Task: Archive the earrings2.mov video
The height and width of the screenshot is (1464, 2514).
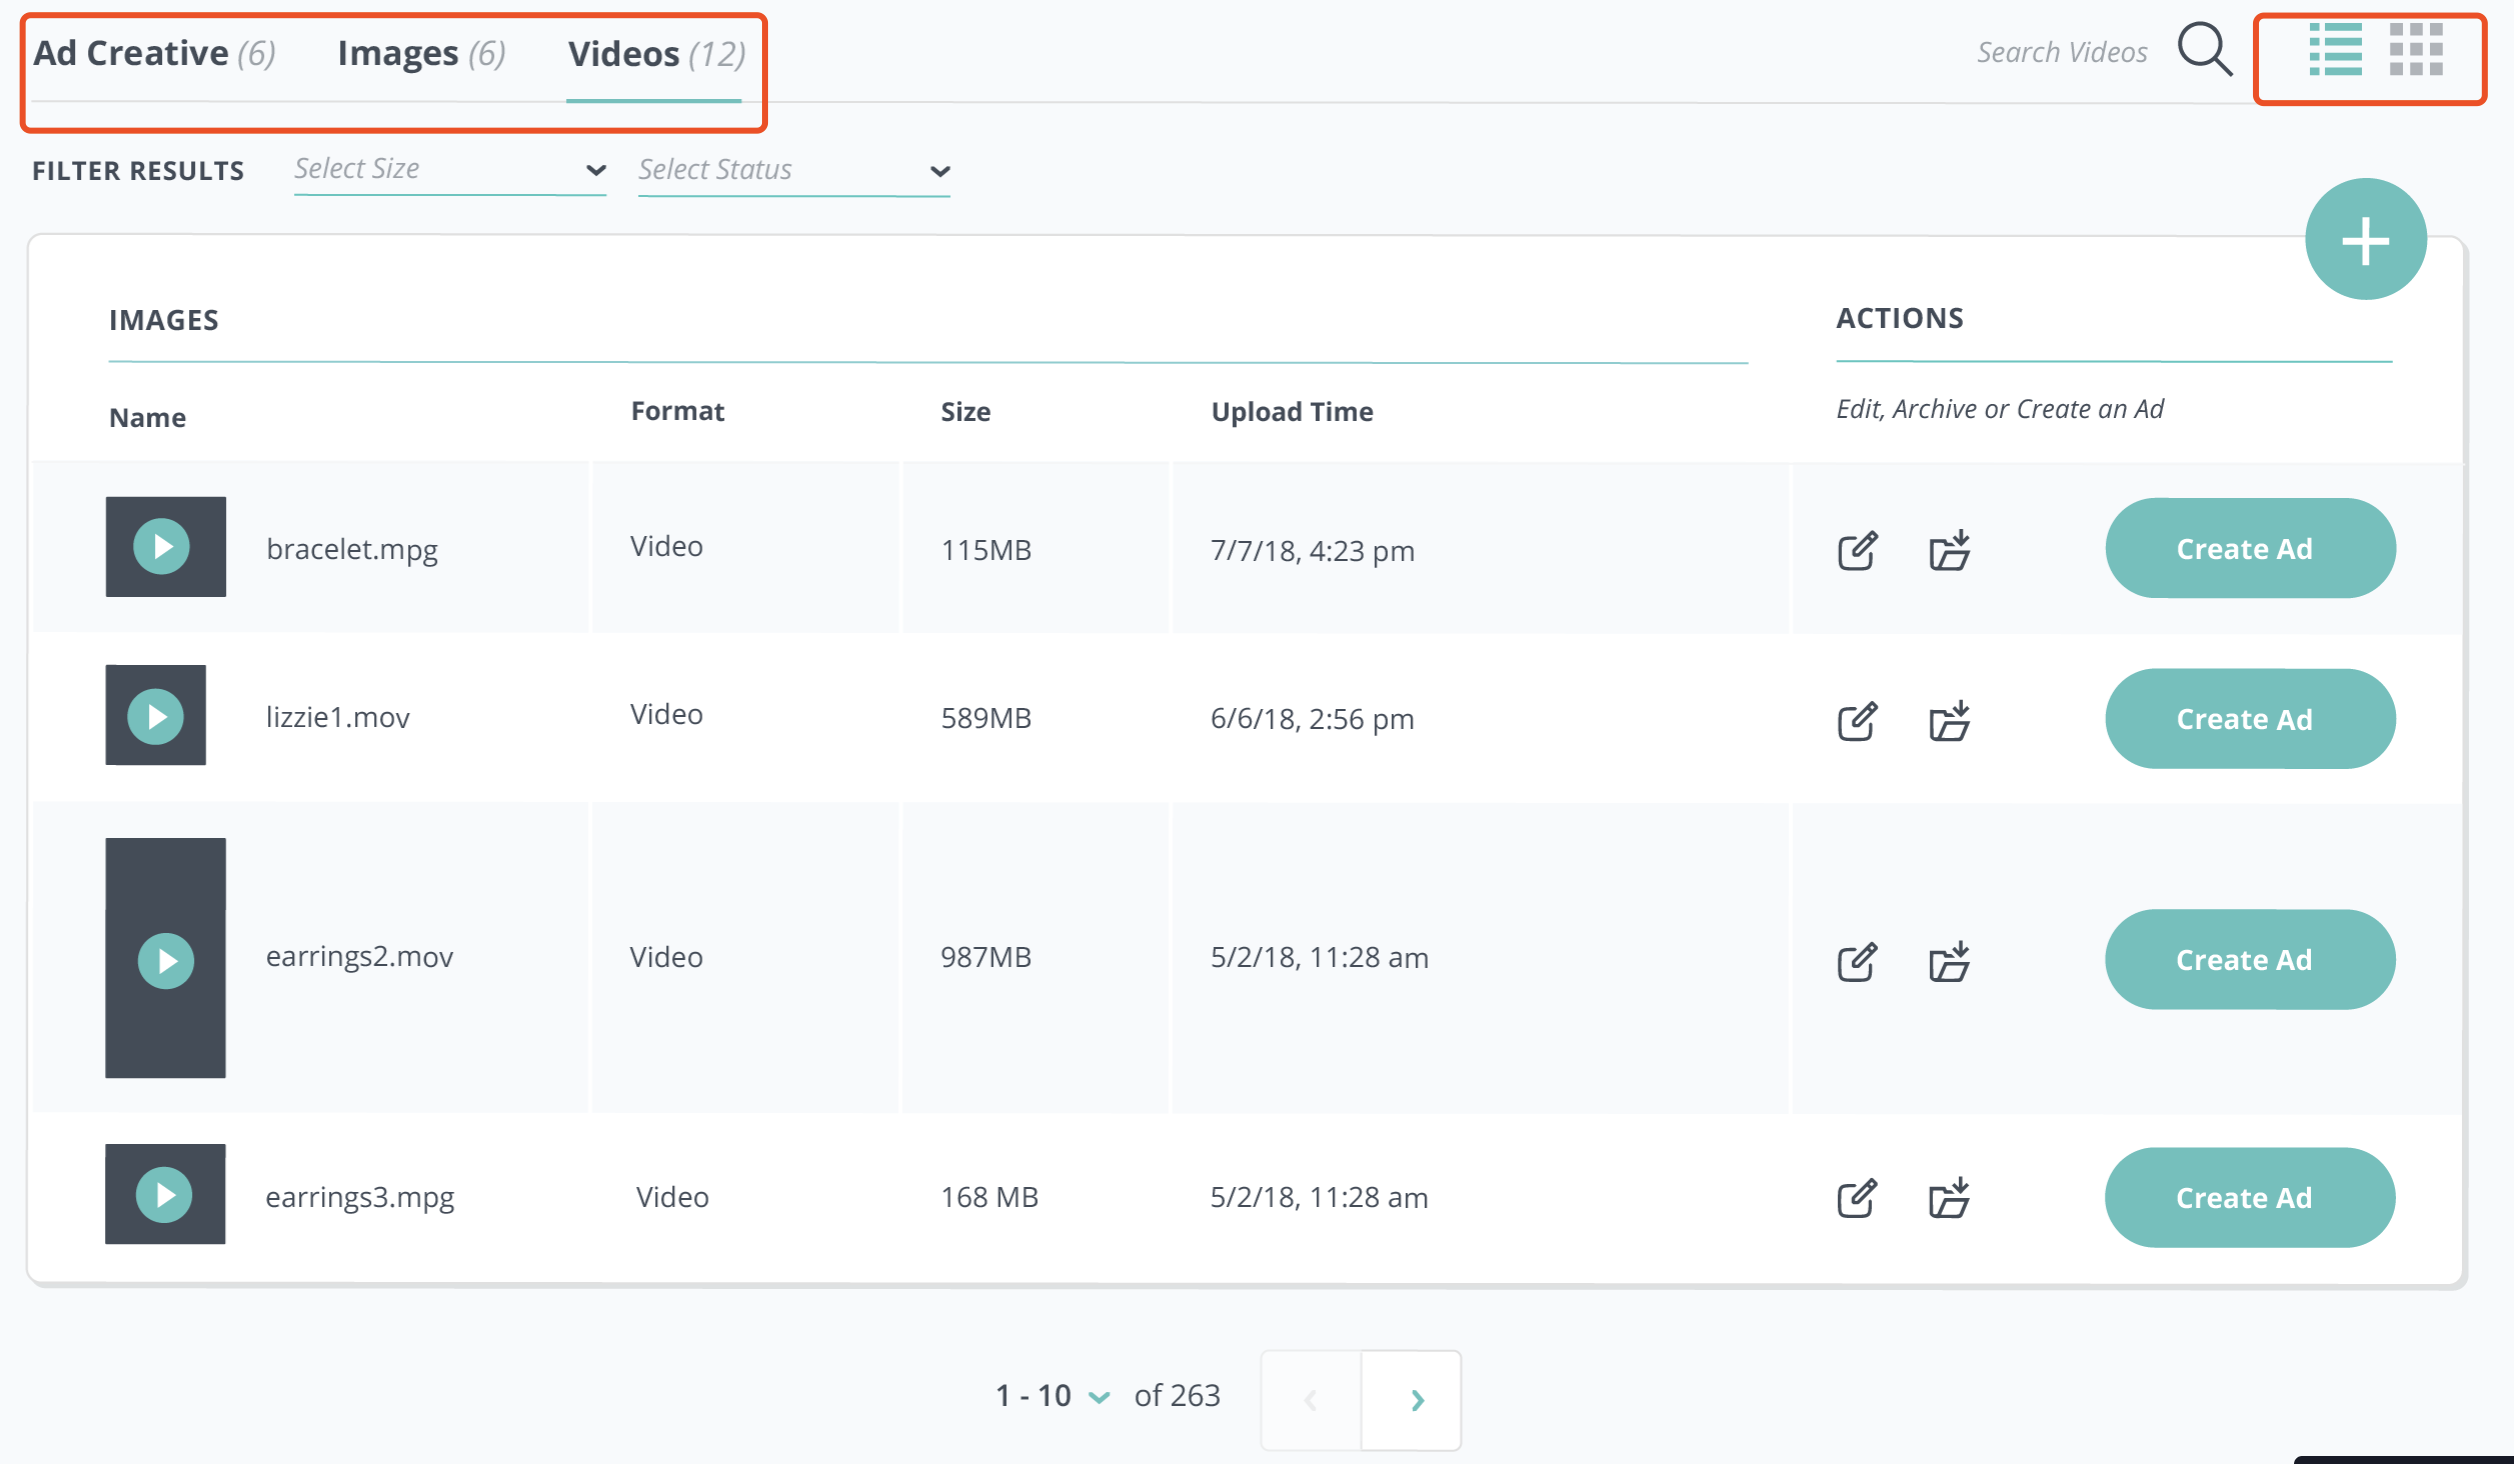Action: pos(1949,961)
